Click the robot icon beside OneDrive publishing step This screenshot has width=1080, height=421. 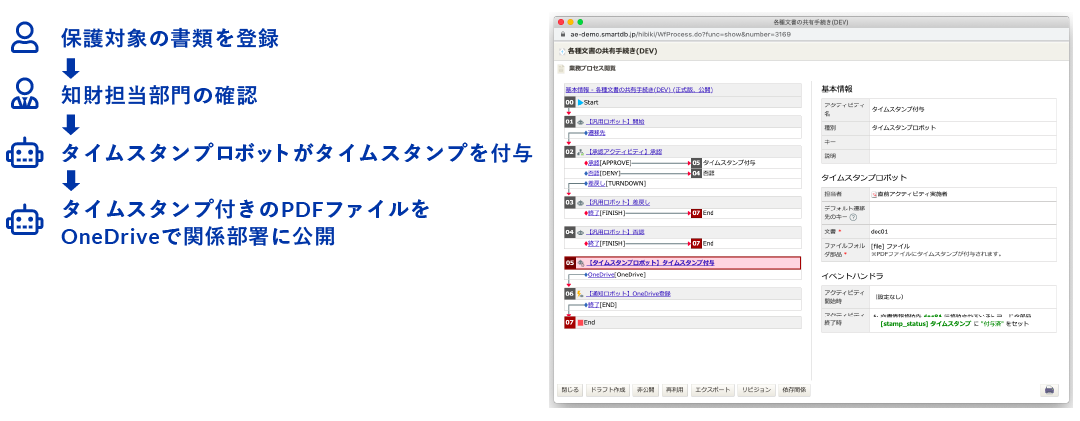pyautogui.click(x=25, y=220)
